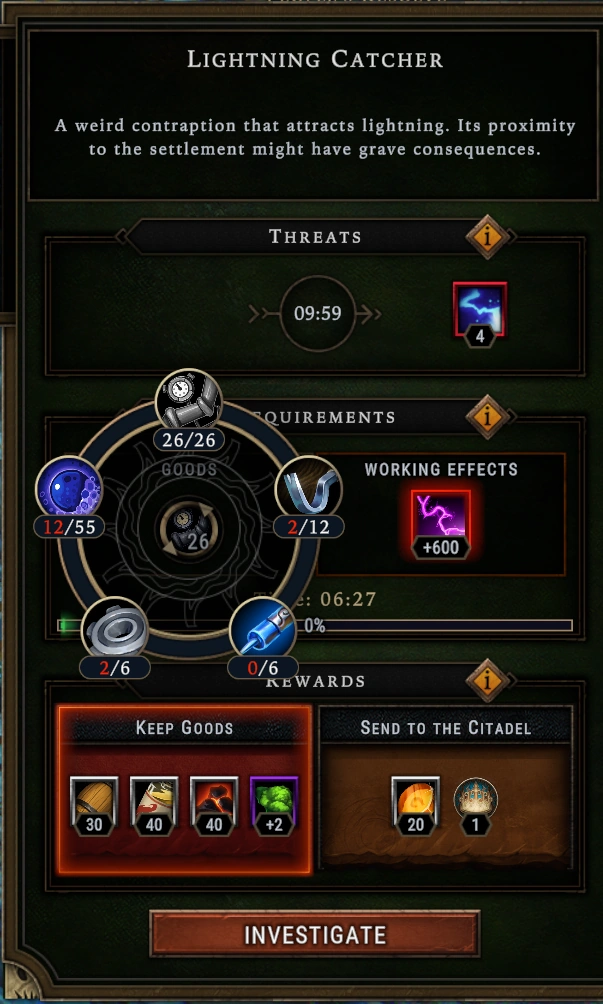Viewport: 603px width, 1004px height.
Task: Click the Requirements info diamond icon
Action: click(488, 417)
